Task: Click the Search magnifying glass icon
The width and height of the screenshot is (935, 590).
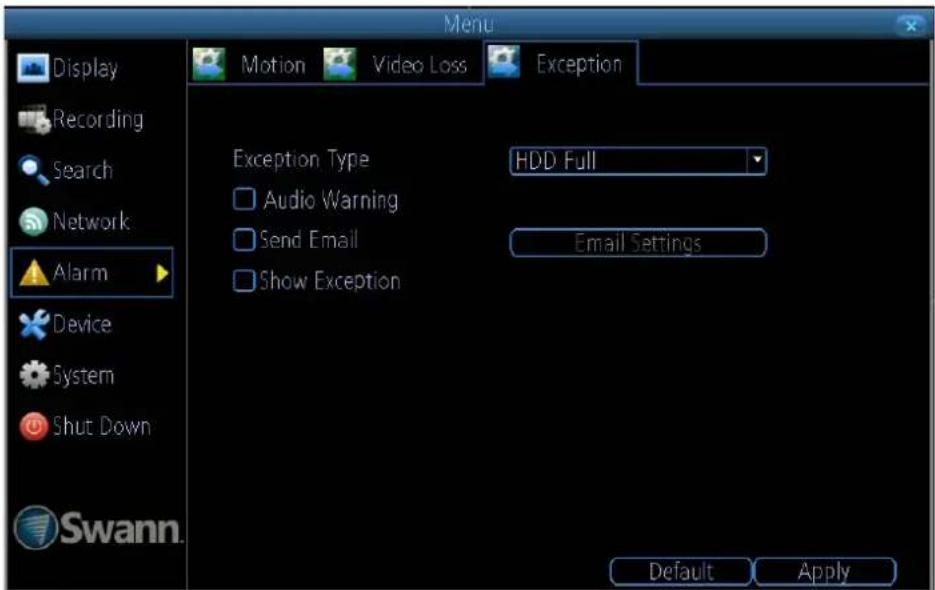Action: point(33,170)
